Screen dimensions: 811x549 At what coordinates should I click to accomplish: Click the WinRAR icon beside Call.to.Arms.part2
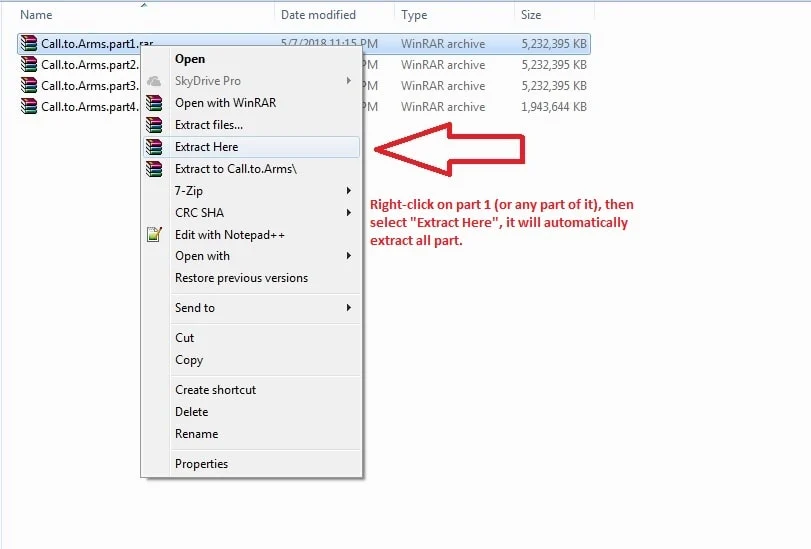click(x=29, y=65)
